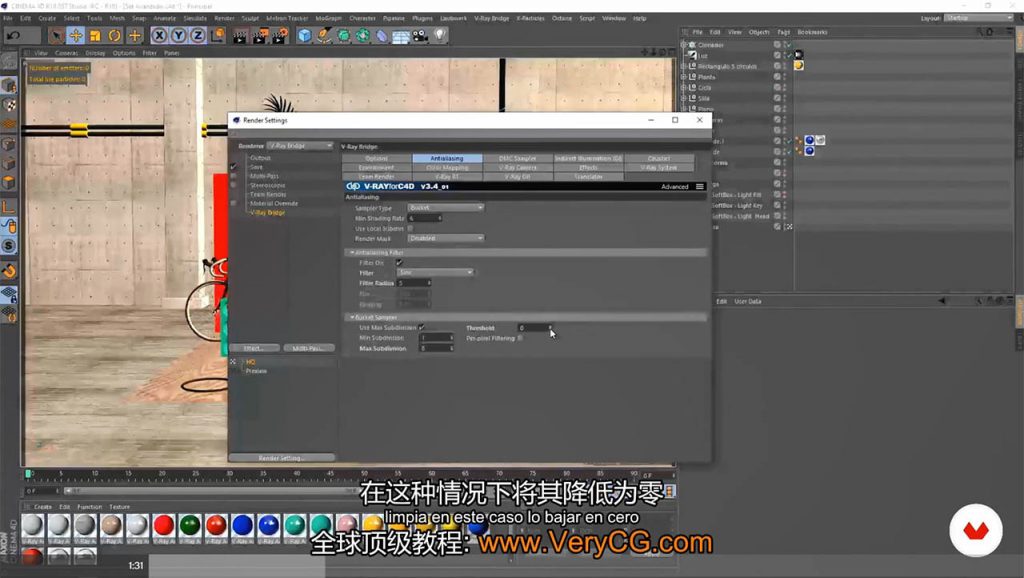The height and width of the screenshot is (578, 1024).
Task: Open the Filter type dropdown
Action: pos(435,272)
